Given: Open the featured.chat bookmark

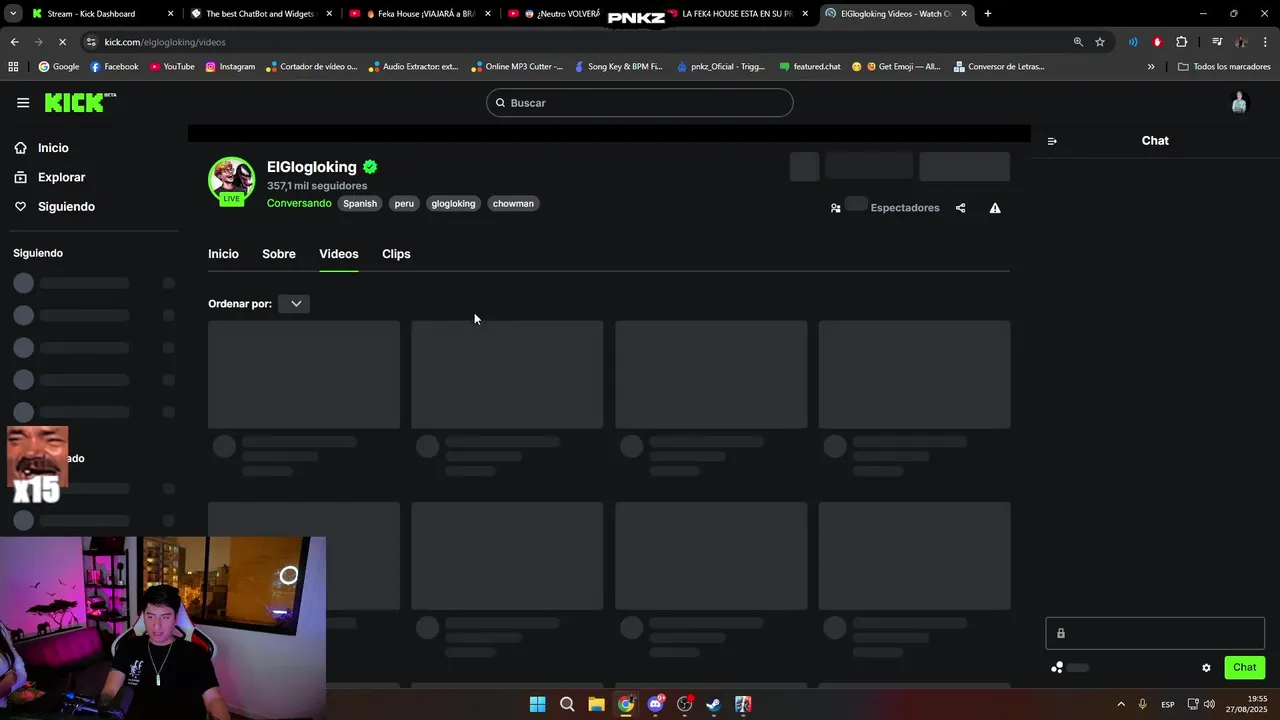Looking at the screenshot, I should pyautogui.click(x=809, y=67).
